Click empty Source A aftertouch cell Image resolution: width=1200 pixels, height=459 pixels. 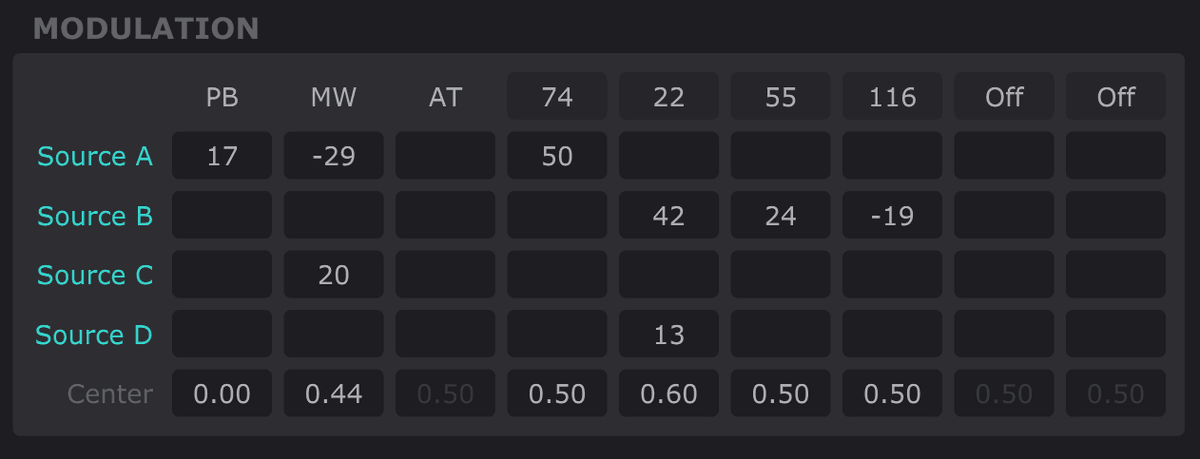[x=445, y=156]
